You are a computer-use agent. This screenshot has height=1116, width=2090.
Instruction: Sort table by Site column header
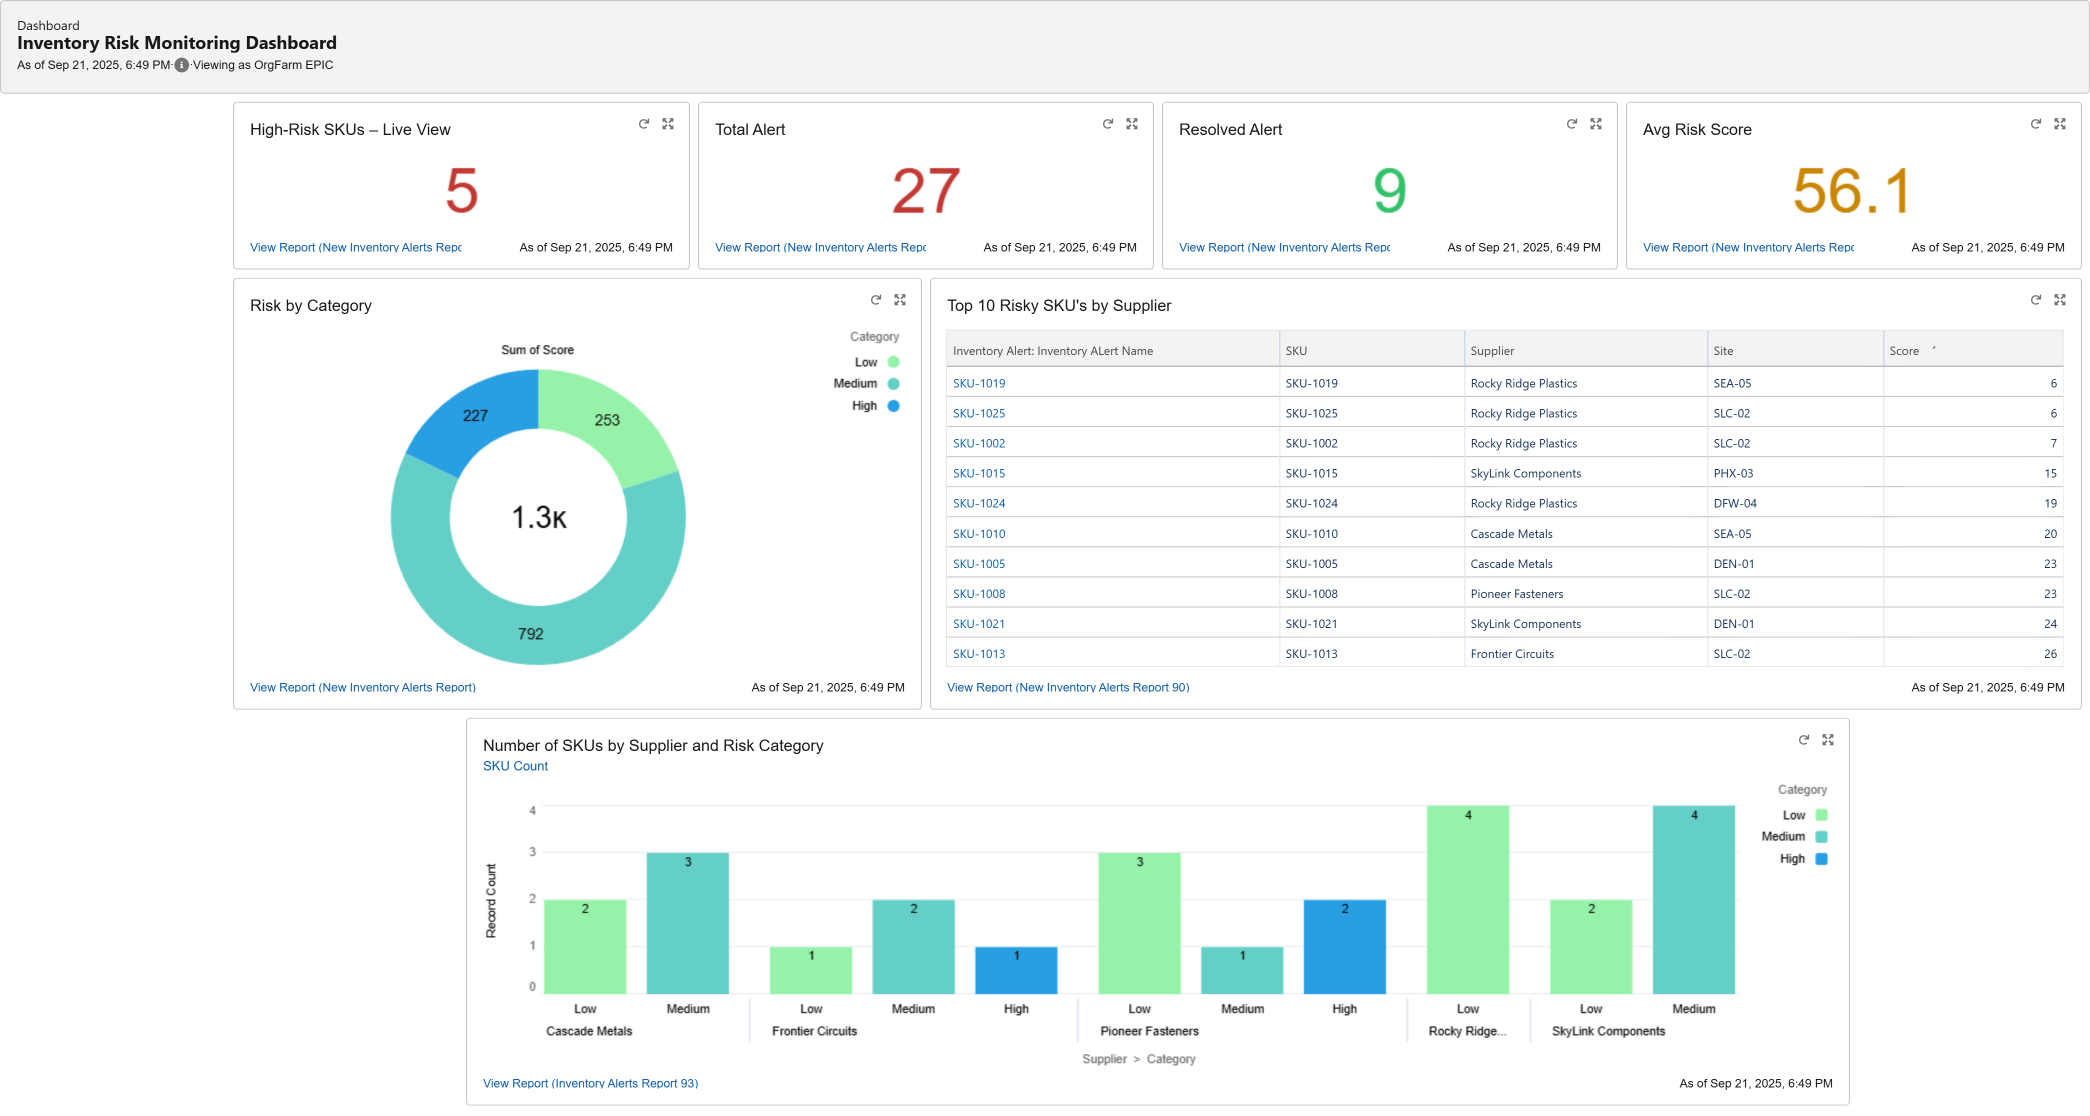coord(1723,351)
